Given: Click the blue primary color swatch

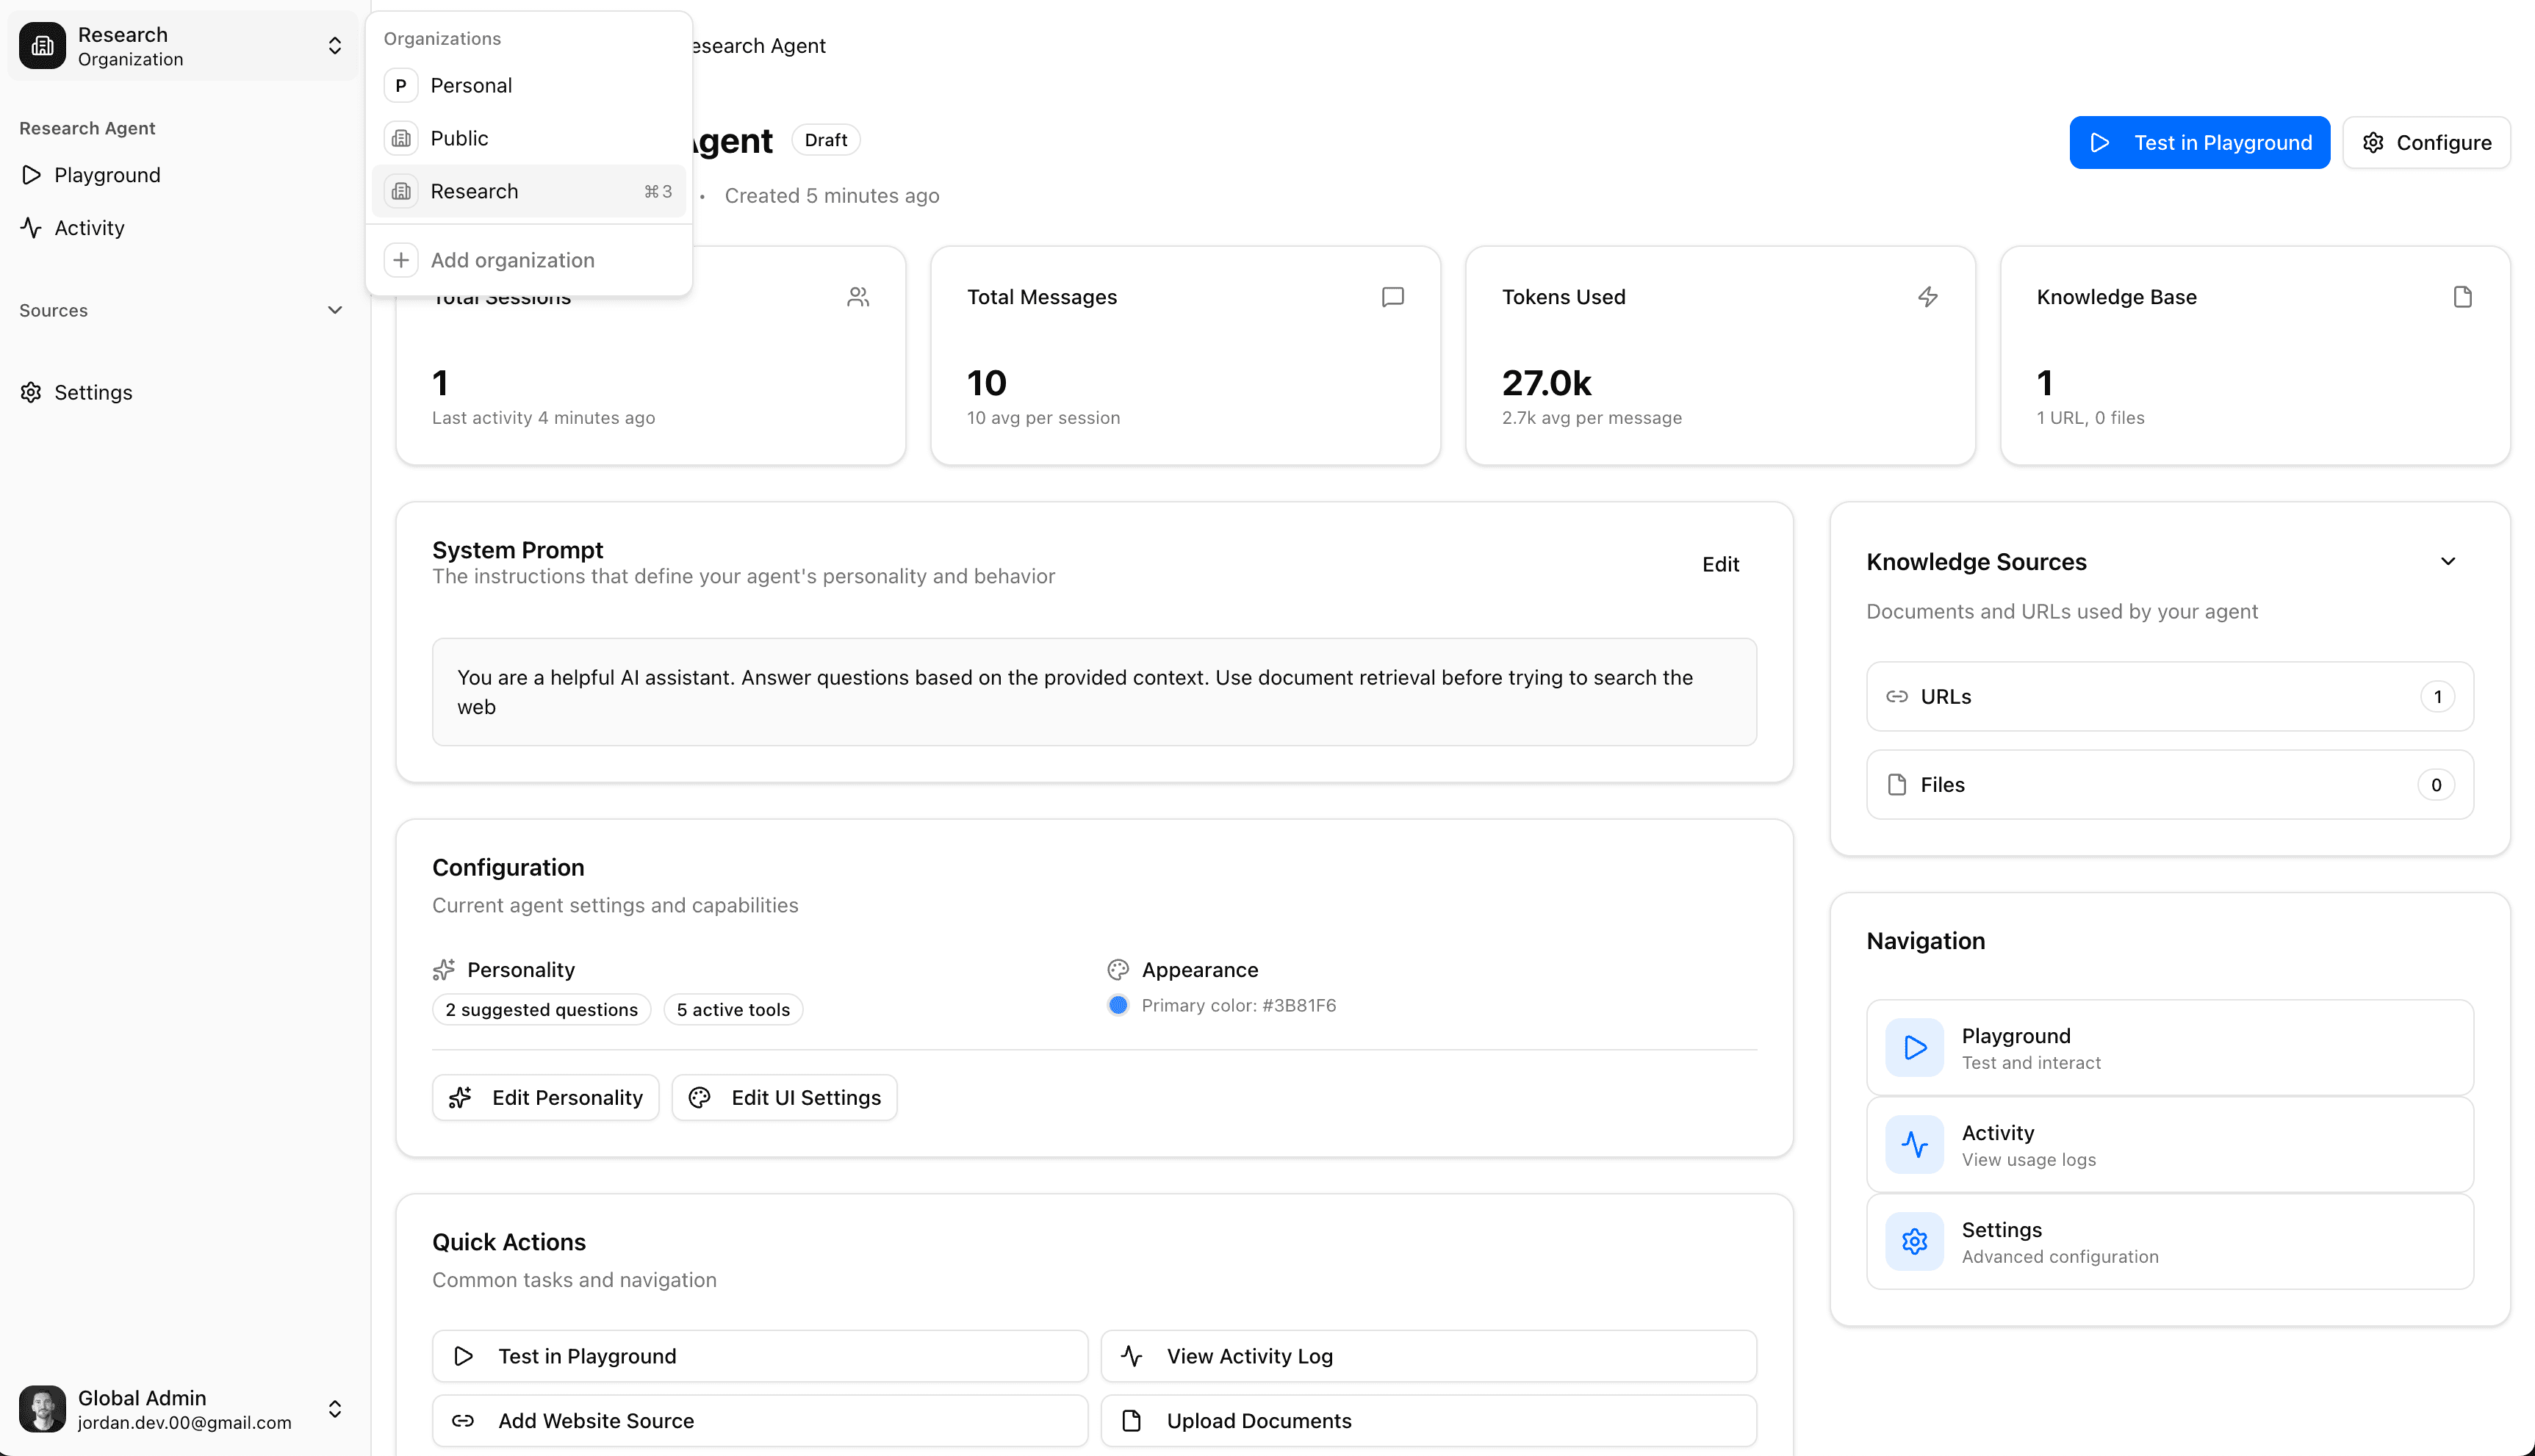Looking at the screenshot, I should tap(1117, 1005).
